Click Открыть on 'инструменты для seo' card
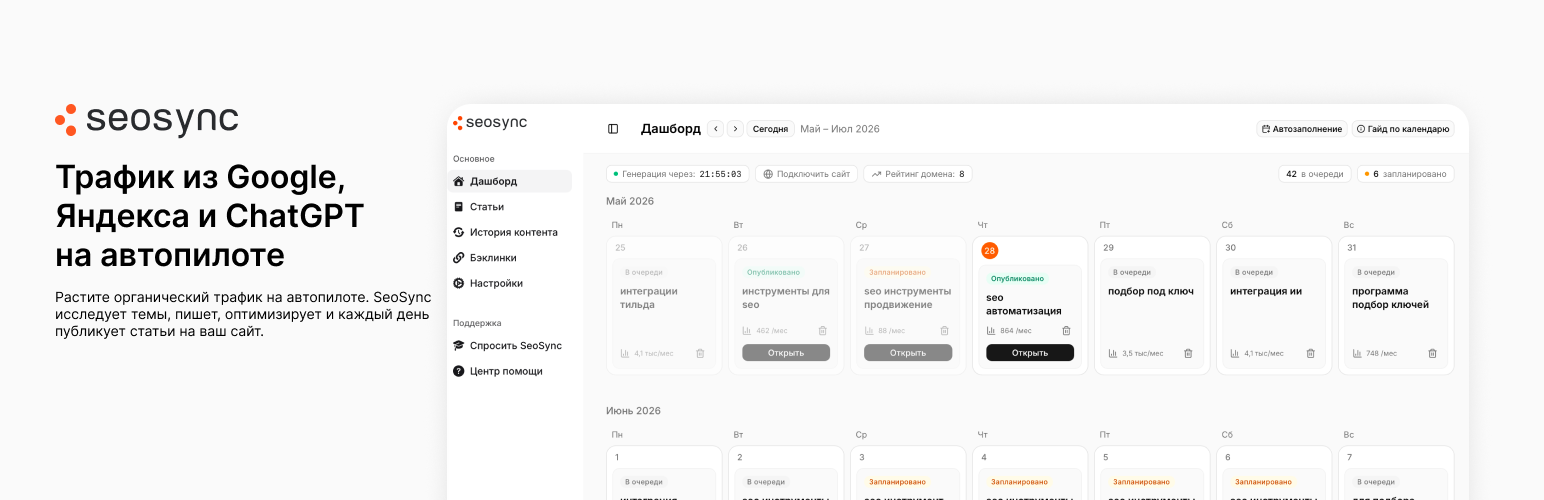The width and height of the screenshot is (1544, 500). [x=786, y=353]
